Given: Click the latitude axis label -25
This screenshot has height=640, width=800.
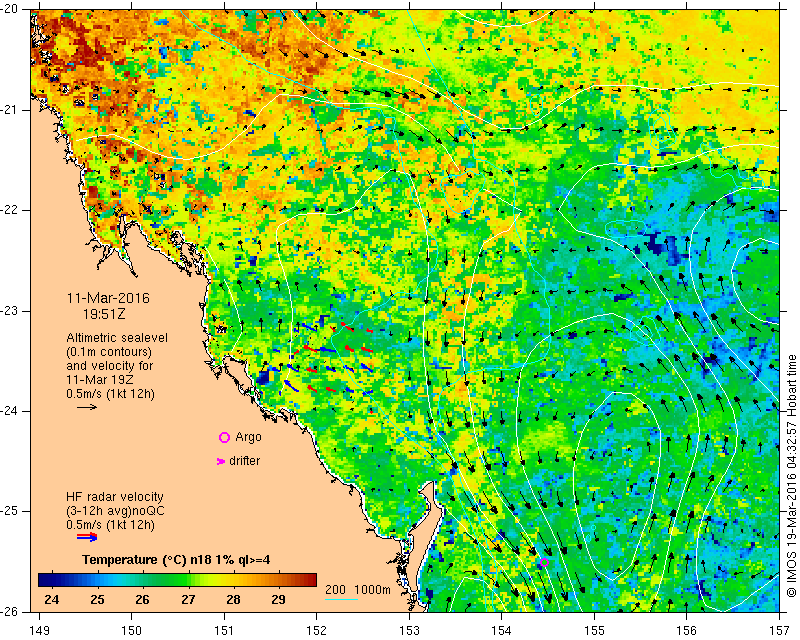Looking at the screenshot, I should [10, 511].
